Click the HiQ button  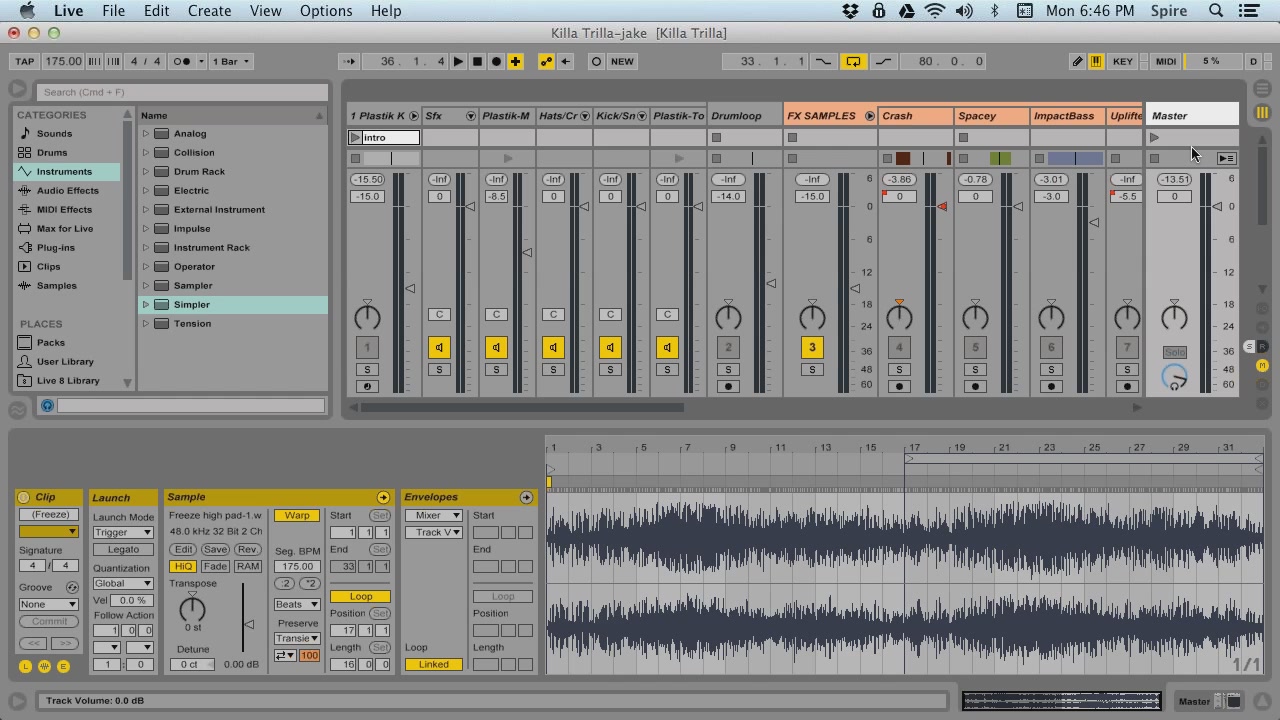183,566
